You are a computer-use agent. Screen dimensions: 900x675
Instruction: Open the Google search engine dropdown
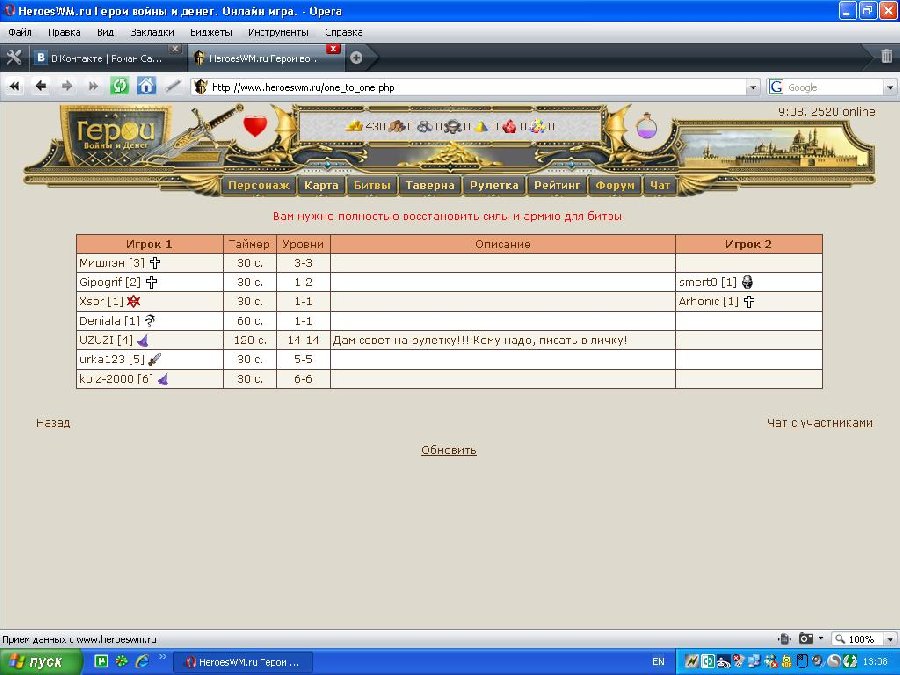point(890,88)
